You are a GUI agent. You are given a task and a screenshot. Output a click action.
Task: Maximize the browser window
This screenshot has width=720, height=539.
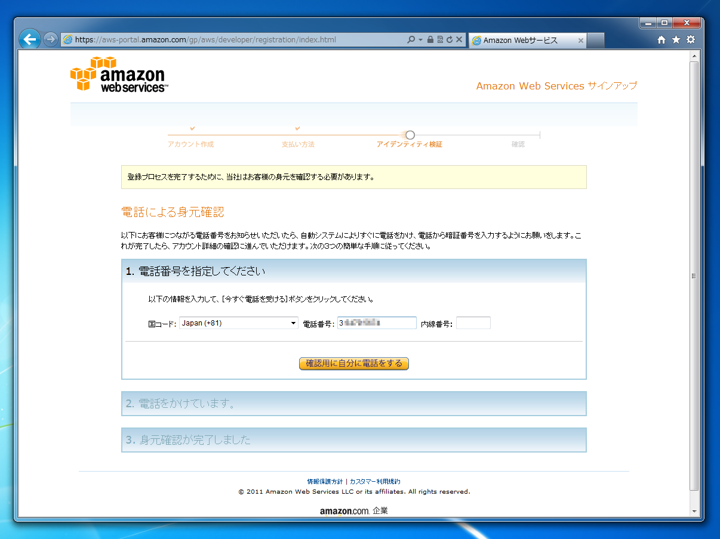(664, 22)
